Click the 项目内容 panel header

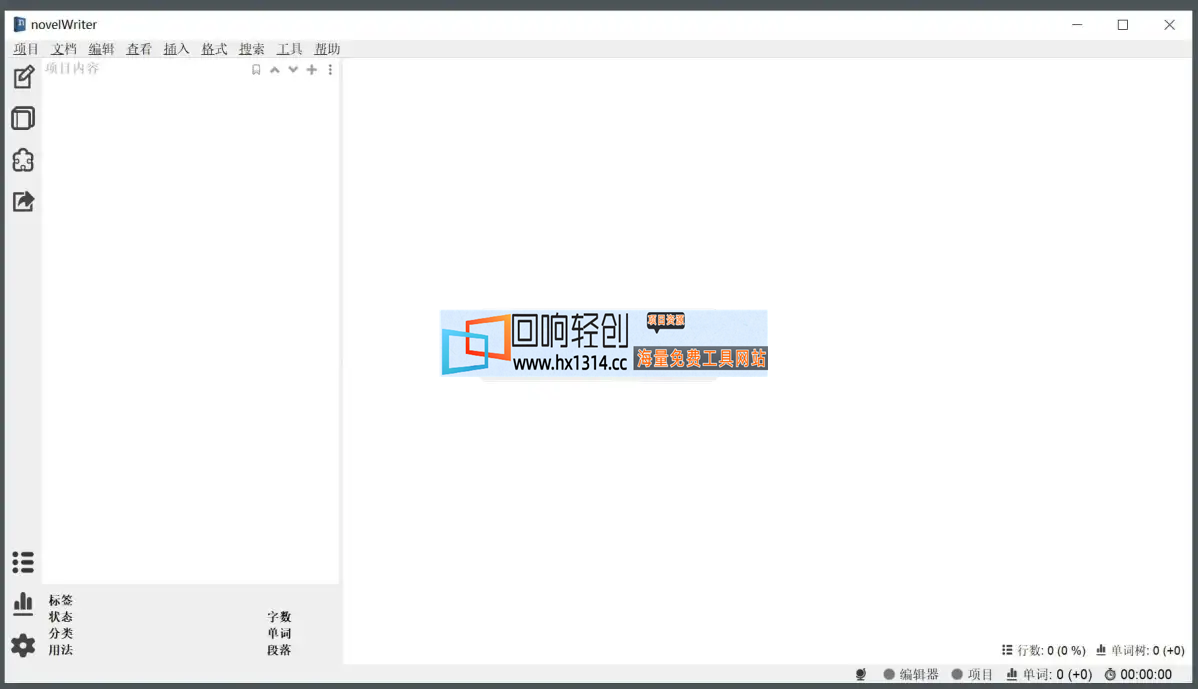coord(73,68)
